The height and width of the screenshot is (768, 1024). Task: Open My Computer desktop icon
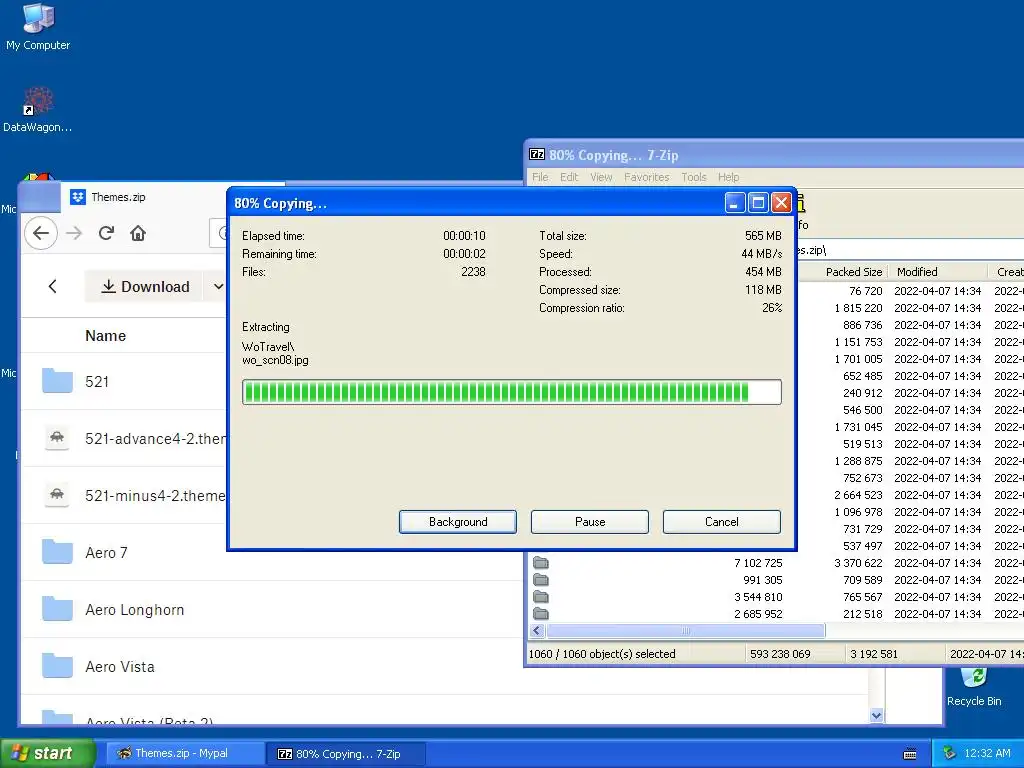click(x=38, y=27)
